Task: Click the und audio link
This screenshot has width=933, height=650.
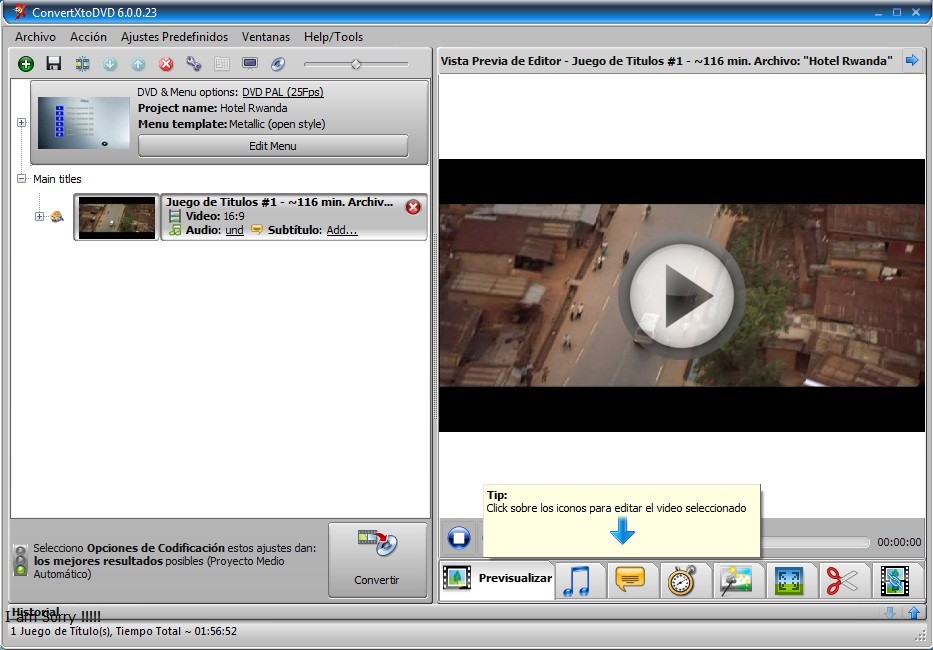Action: click(x=234, y=230)
